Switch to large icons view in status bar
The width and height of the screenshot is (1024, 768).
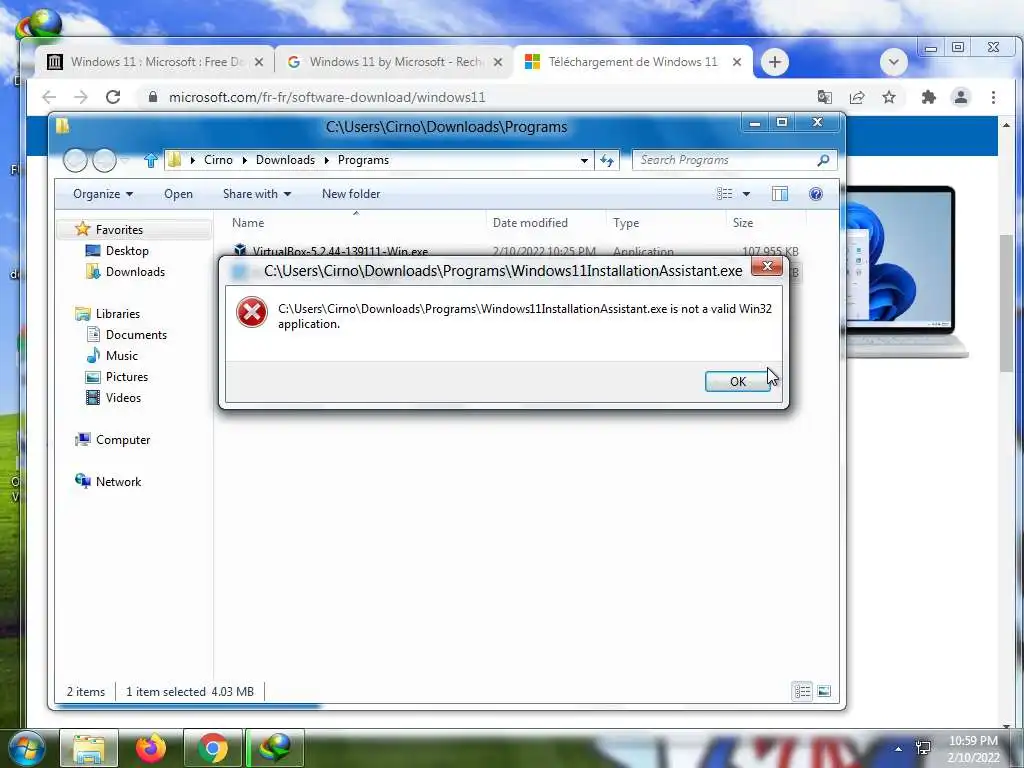pyautogui.click(x=824, y=691)
